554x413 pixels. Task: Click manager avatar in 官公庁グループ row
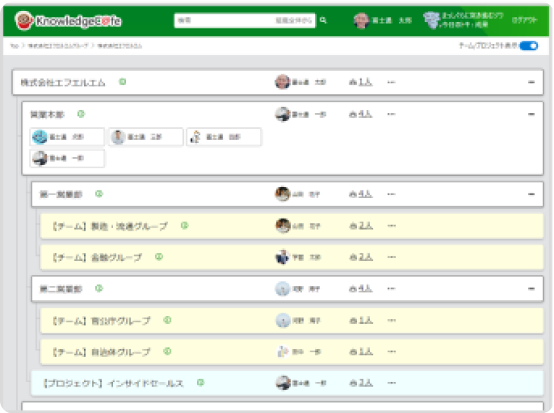[x=283, y=320]
